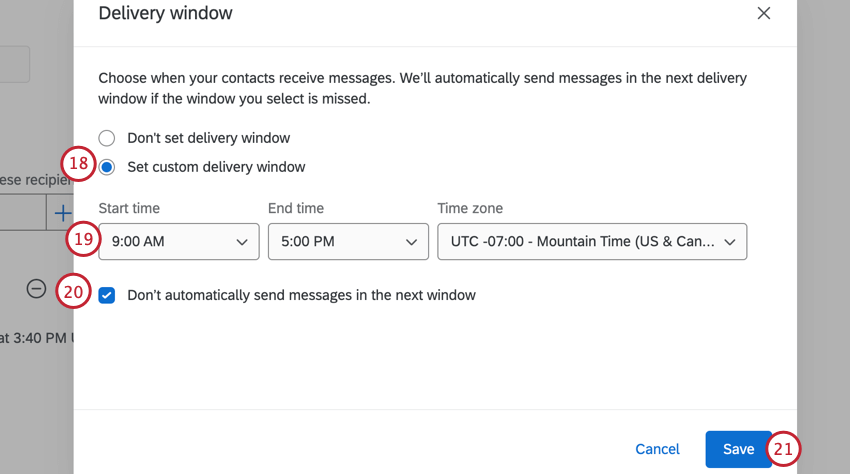The width and height of the screenshot is (850, 474).
Task: Click the red step 21 marker
Action: [x=783, y=450]
